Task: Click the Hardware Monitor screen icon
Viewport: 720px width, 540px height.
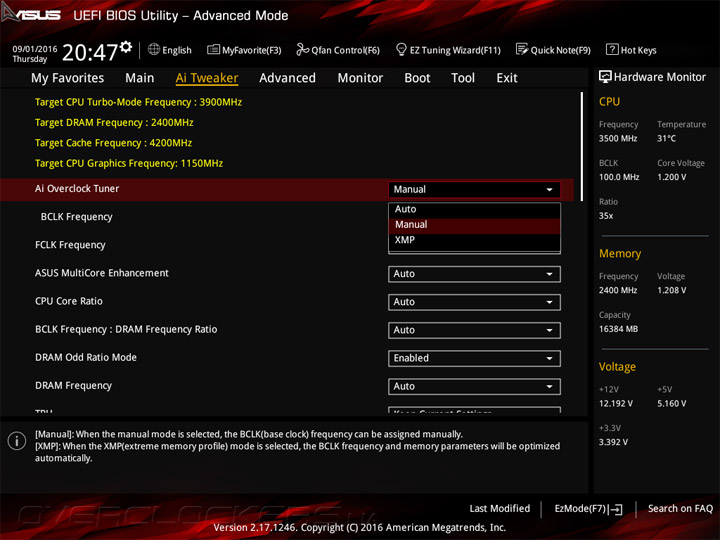Action: tap(605, 77)
